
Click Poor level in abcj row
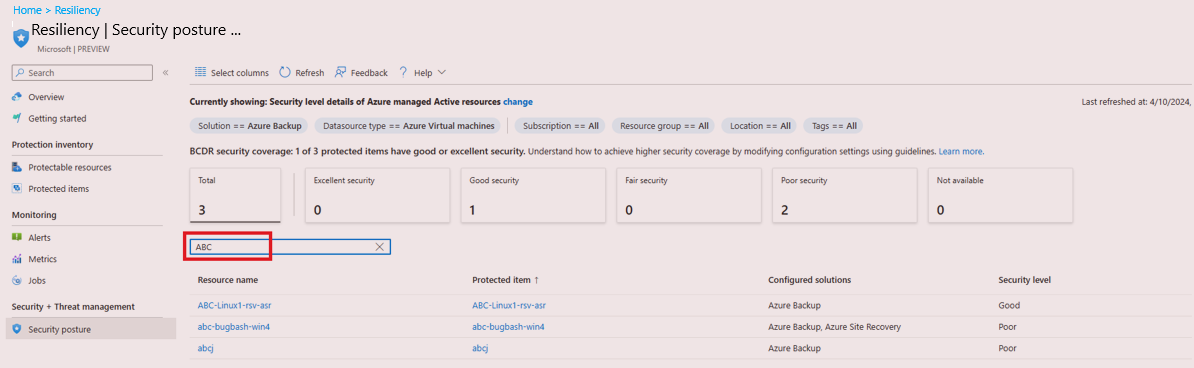(1008, 348)
